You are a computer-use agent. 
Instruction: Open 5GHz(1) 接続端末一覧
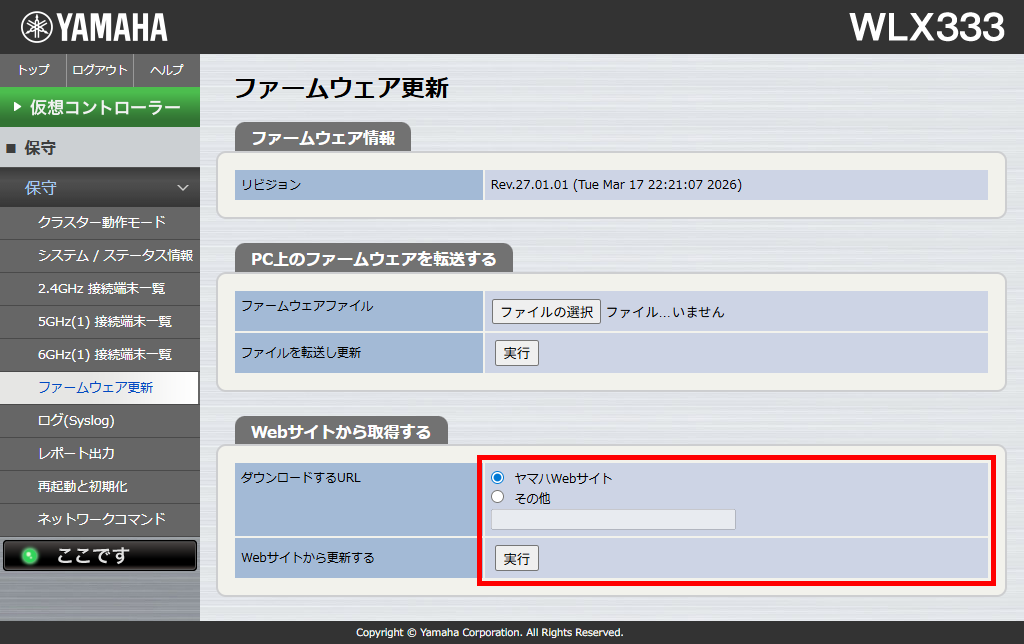point(100,322)
